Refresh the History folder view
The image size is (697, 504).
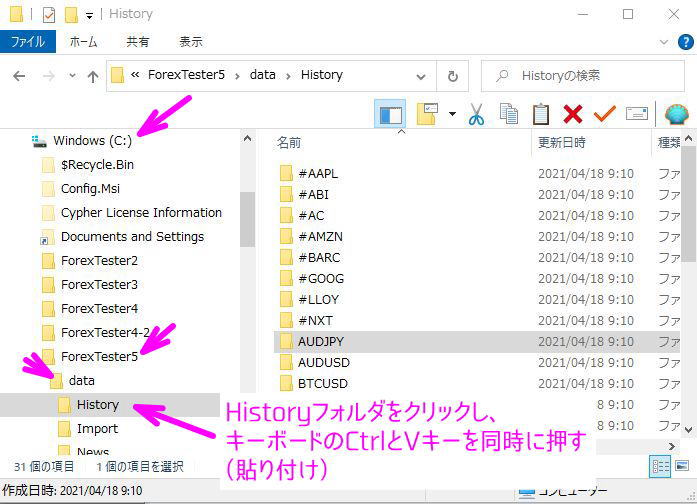point(453,76)
